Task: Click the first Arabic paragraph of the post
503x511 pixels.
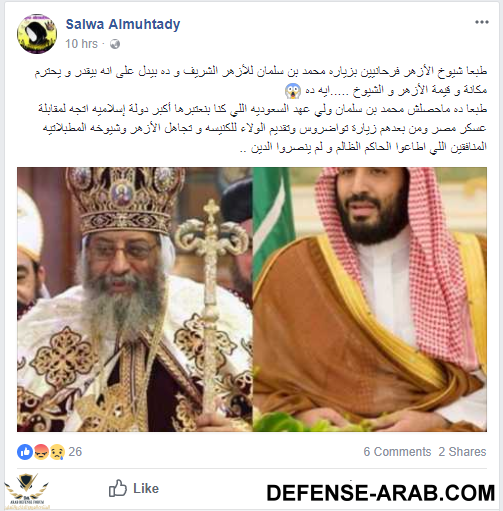Action: [261, 81]
